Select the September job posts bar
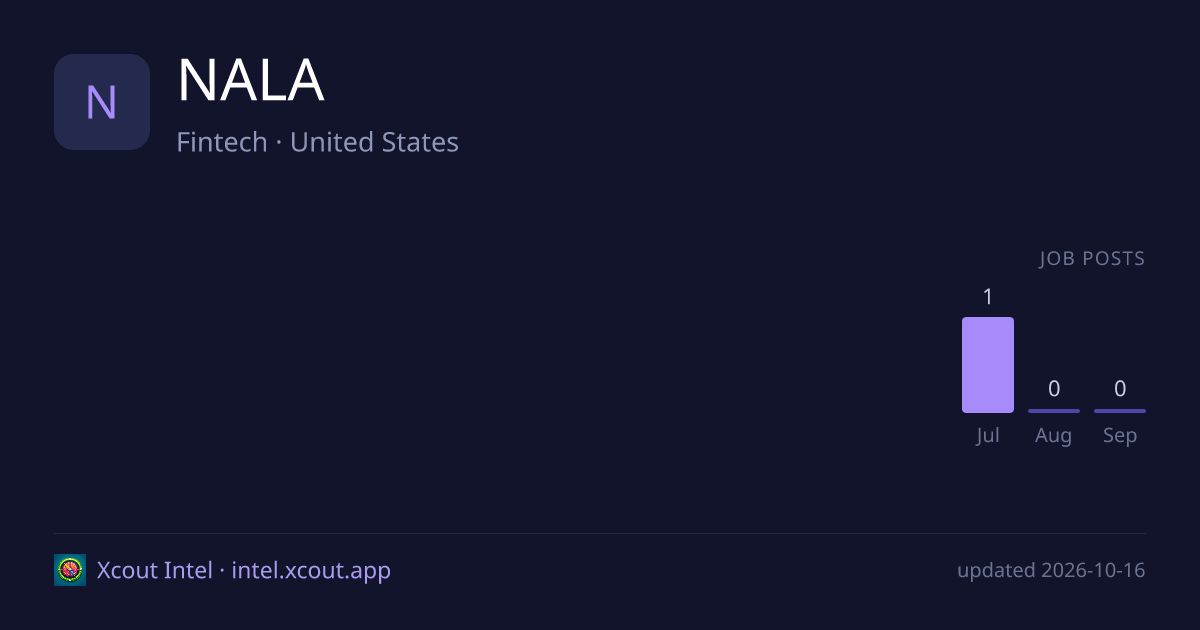 (x=1120, y=411)
